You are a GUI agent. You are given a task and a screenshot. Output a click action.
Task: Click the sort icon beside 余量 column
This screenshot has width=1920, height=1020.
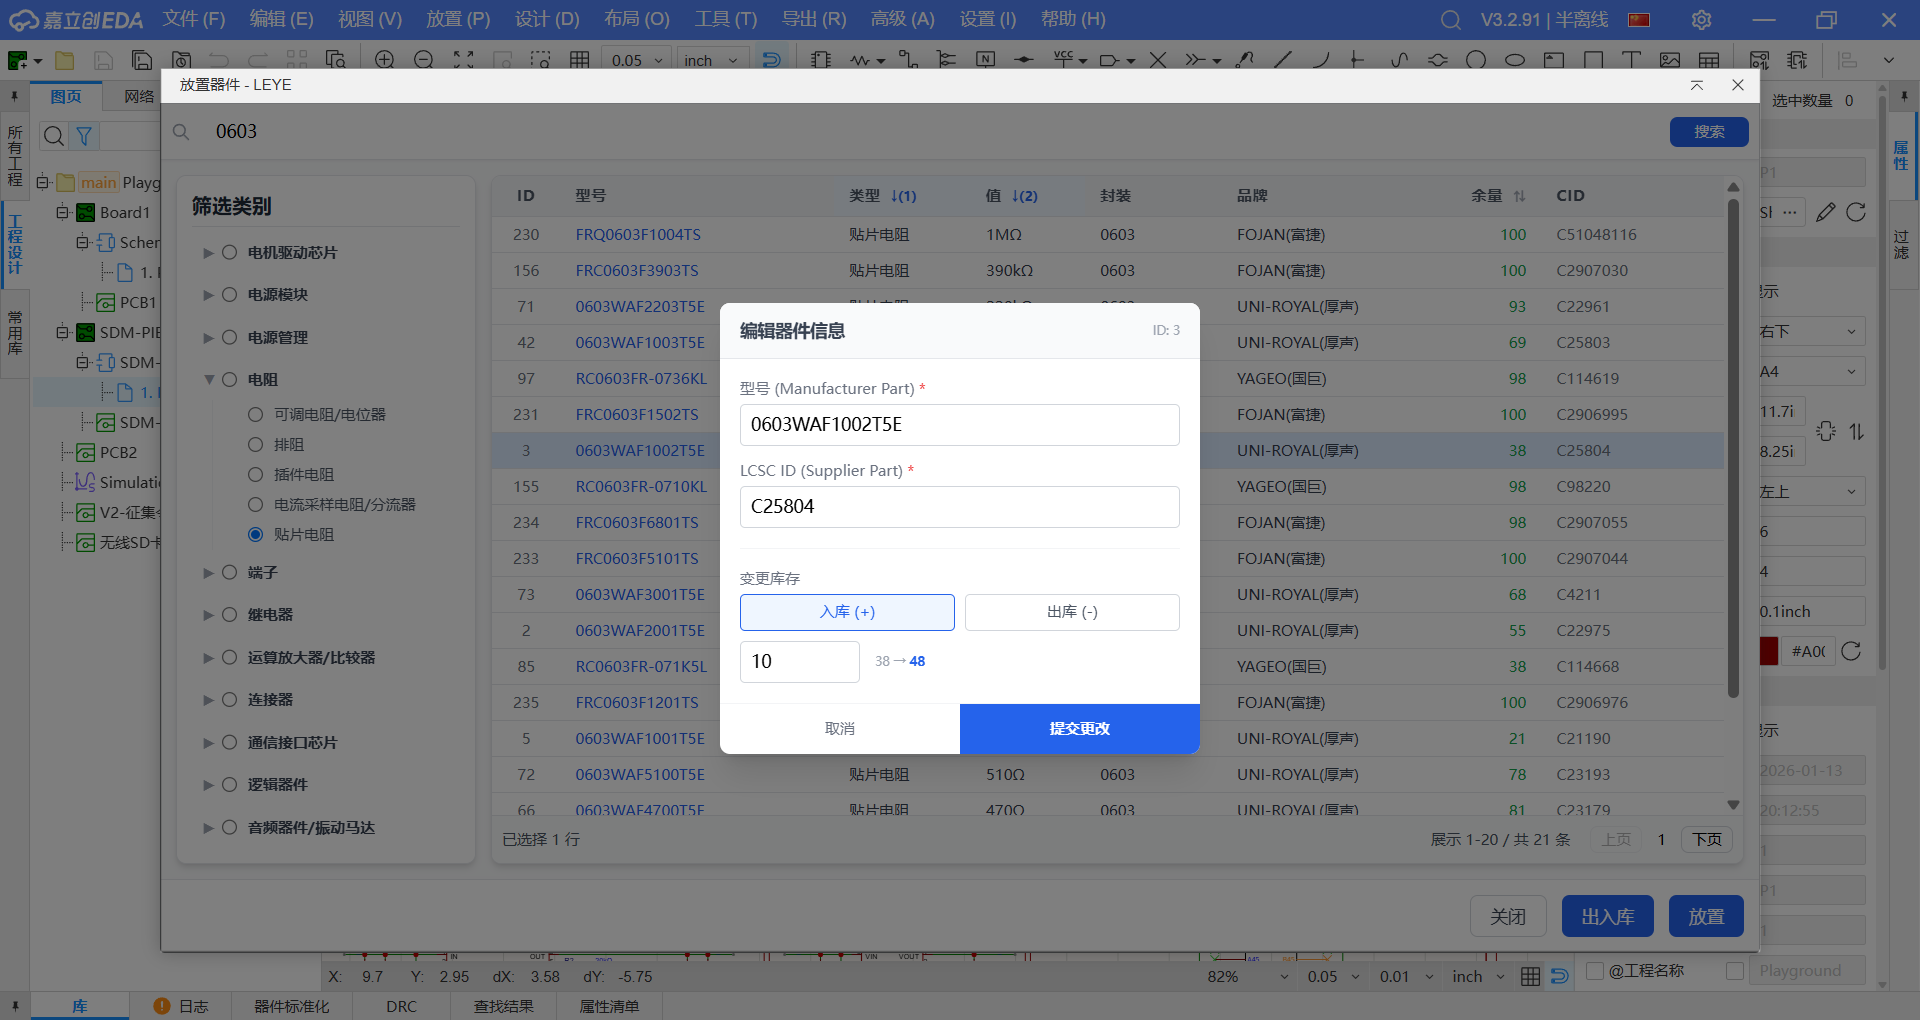tap(1520, 196)
